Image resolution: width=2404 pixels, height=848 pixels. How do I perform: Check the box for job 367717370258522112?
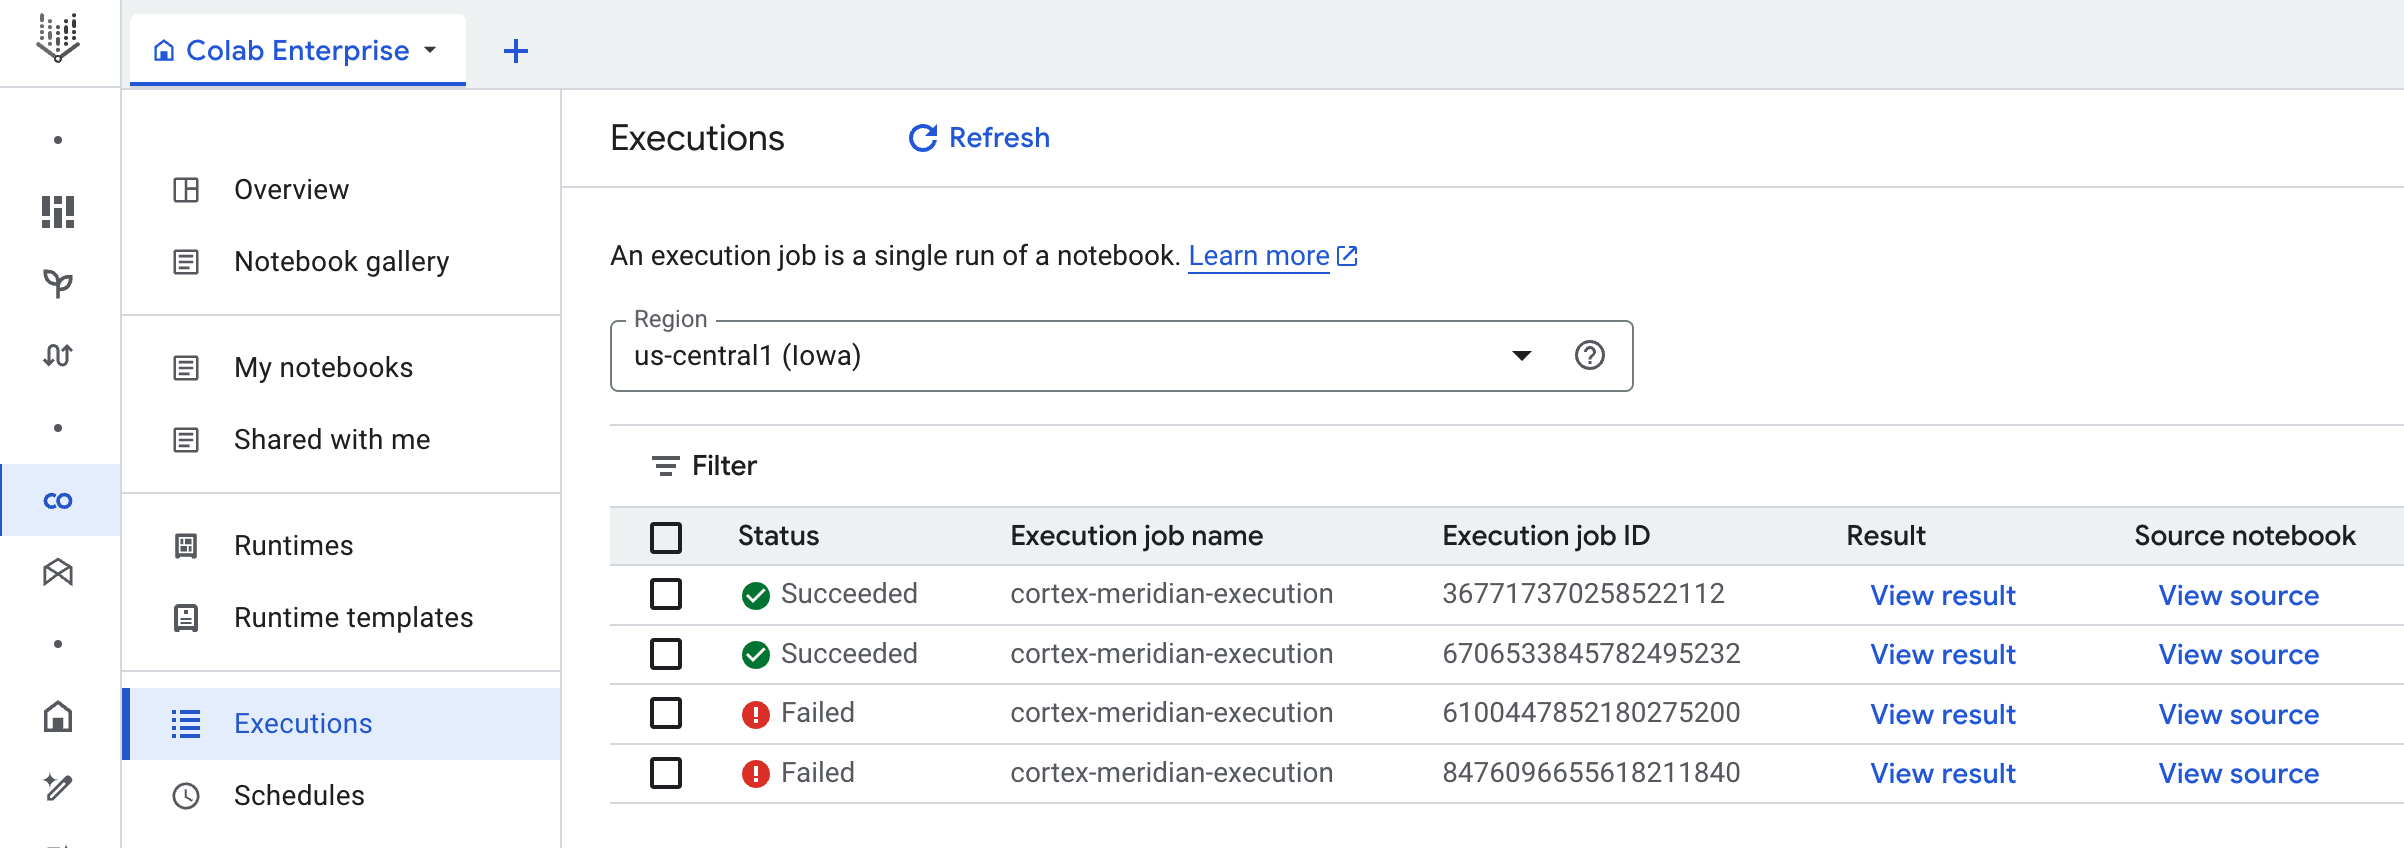666,594
